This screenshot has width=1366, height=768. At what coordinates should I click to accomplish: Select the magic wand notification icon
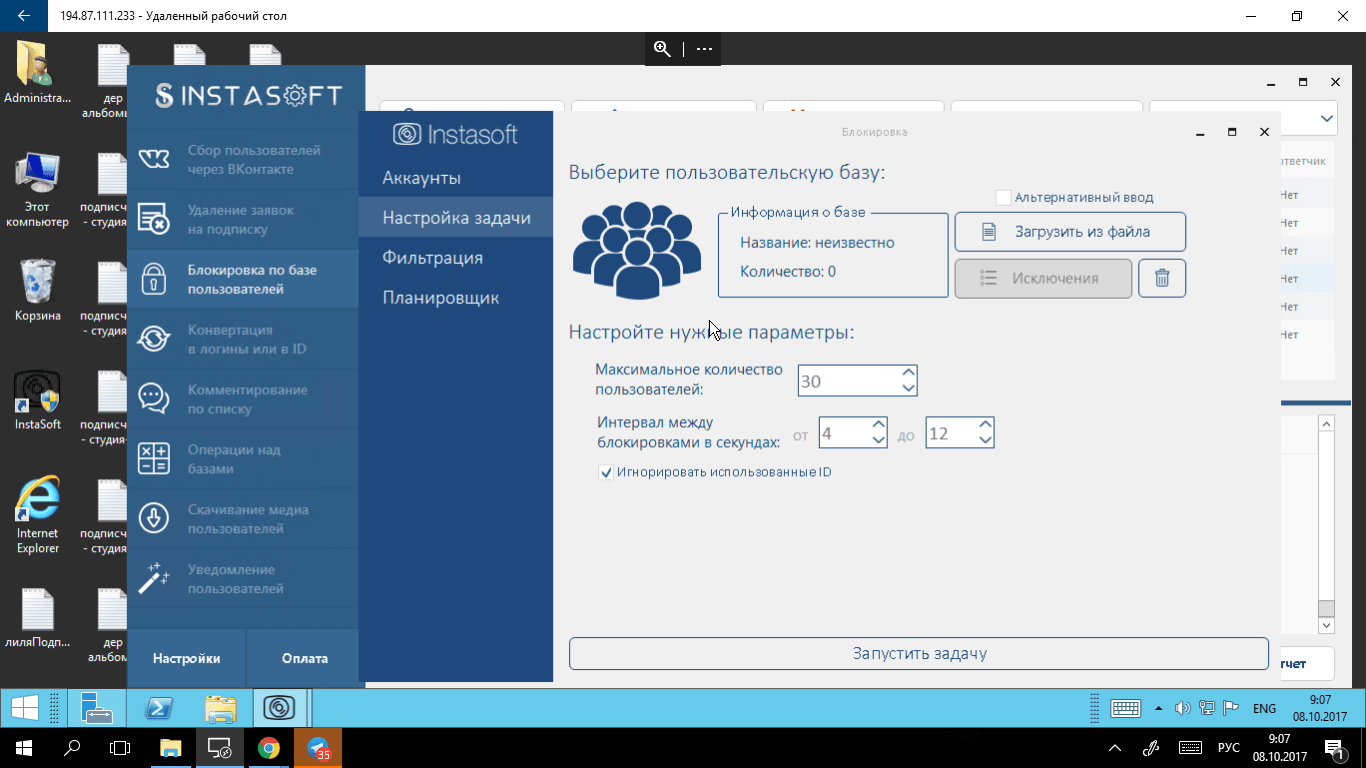pos(153,578)
